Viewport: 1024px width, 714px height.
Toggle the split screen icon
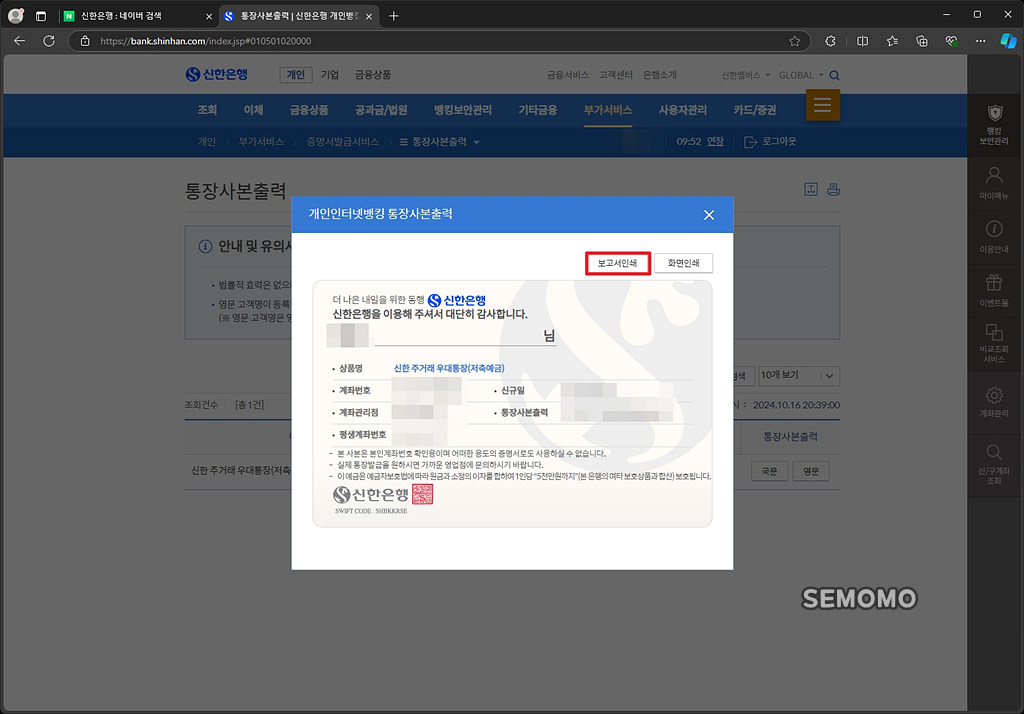(x=863, y=41)
